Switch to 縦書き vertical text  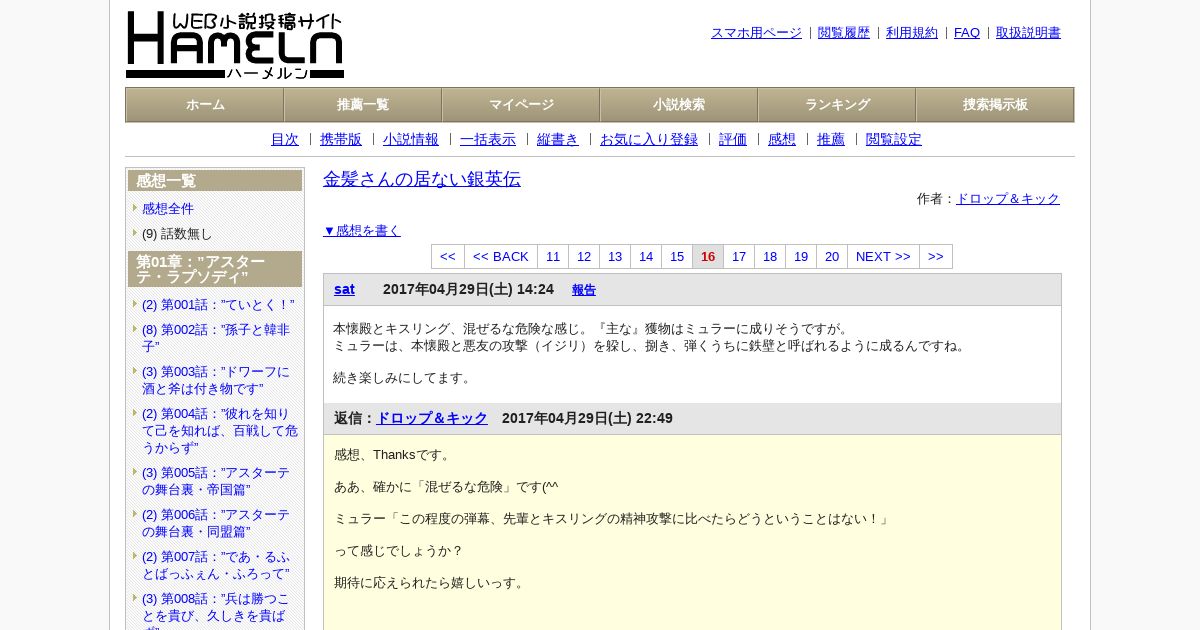pos(558,140)
